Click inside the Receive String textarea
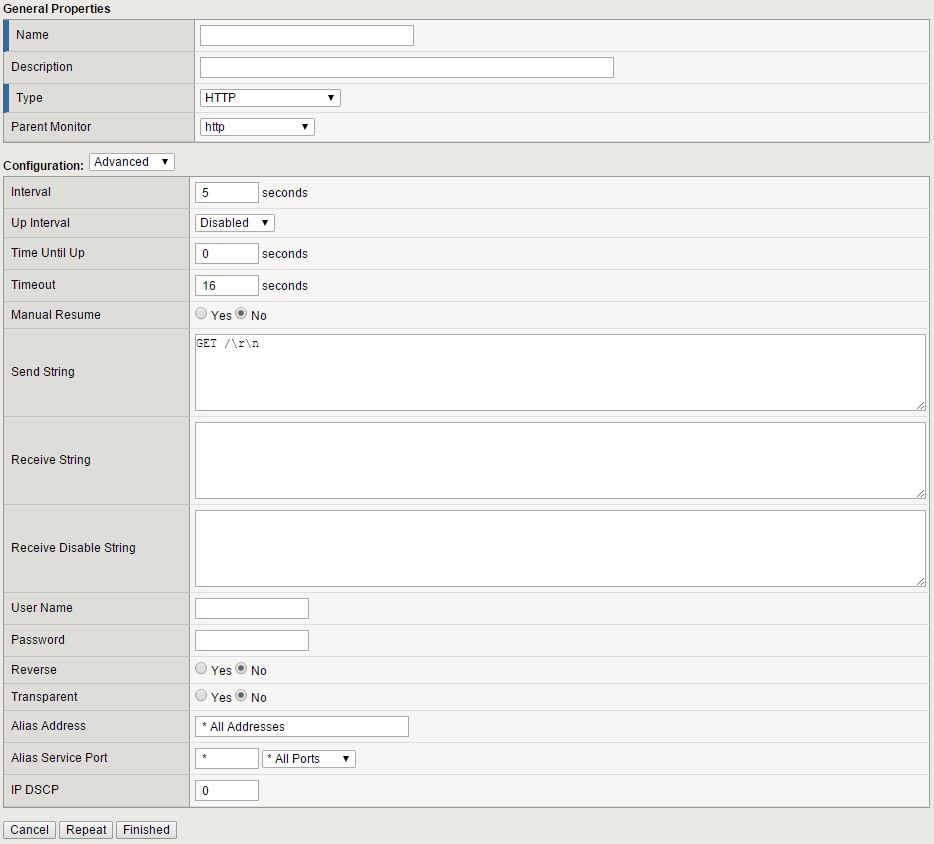 pyautogui.click(x=559, y=460)
